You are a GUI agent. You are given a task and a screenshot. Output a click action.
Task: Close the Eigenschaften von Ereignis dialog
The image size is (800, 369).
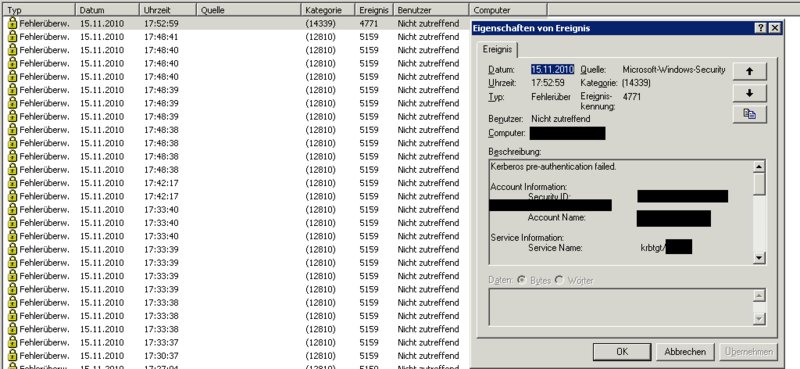point(774,28)
